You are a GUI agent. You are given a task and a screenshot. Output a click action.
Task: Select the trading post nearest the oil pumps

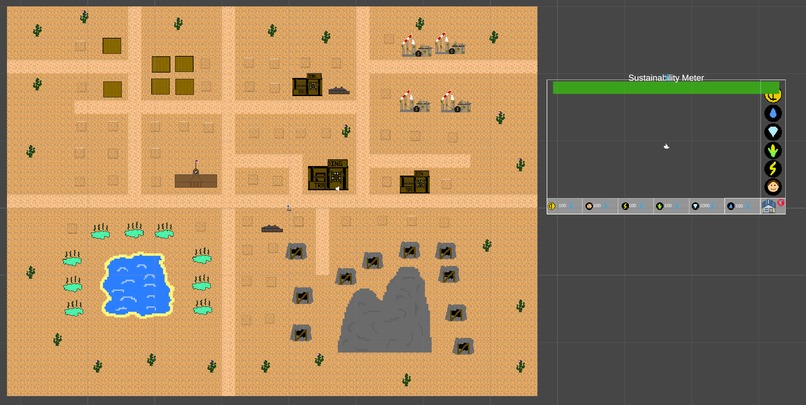click(x=414, y=182)
